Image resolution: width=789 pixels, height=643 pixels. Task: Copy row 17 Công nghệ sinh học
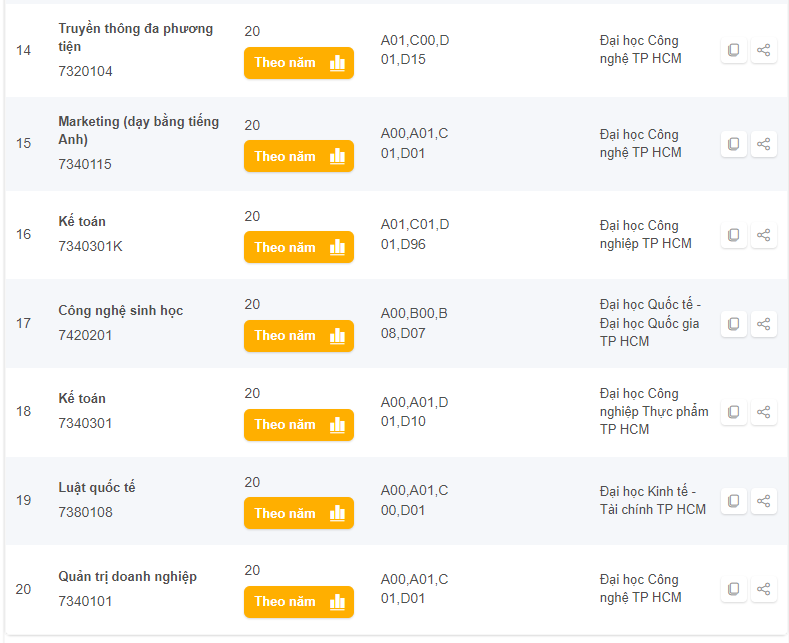point(734,324)
